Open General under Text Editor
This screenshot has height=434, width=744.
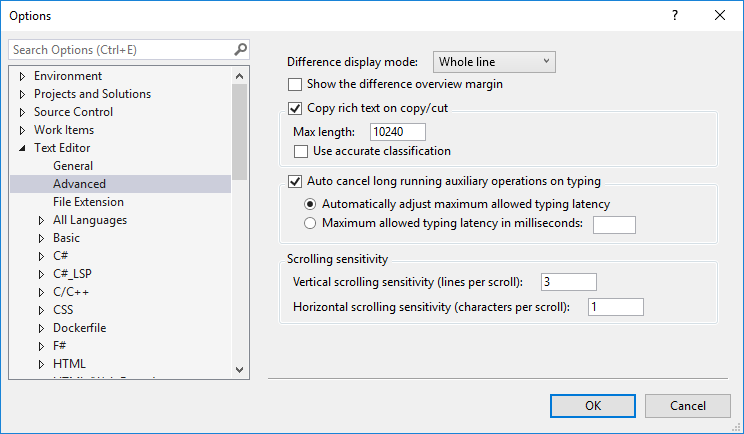click(x=73, y=166)
